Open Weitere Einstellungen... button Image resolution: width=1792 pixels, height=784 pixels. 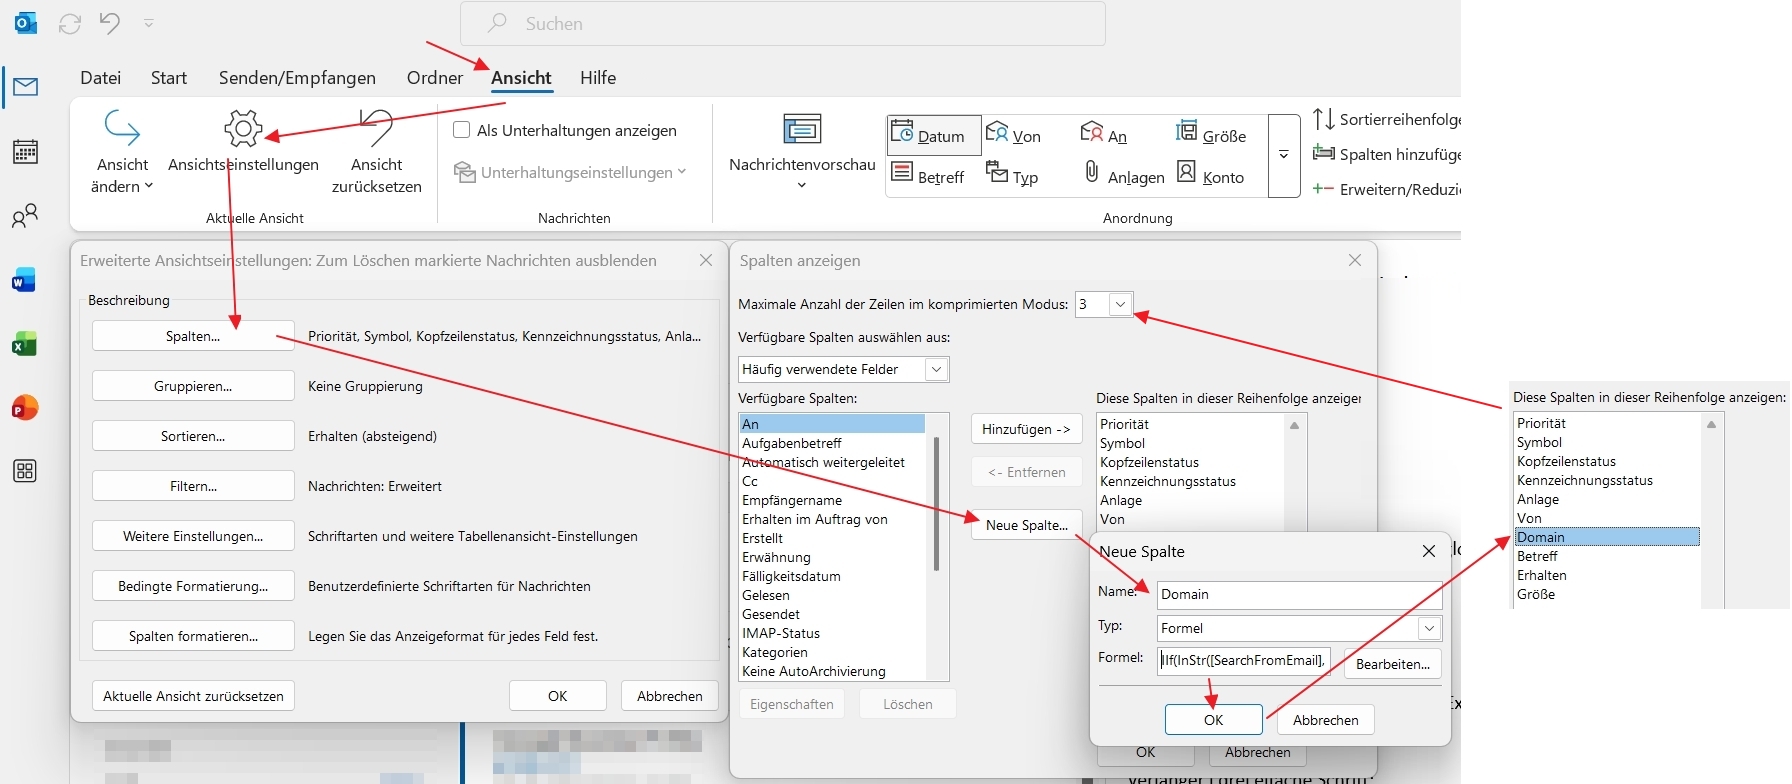tap(193, 536)
